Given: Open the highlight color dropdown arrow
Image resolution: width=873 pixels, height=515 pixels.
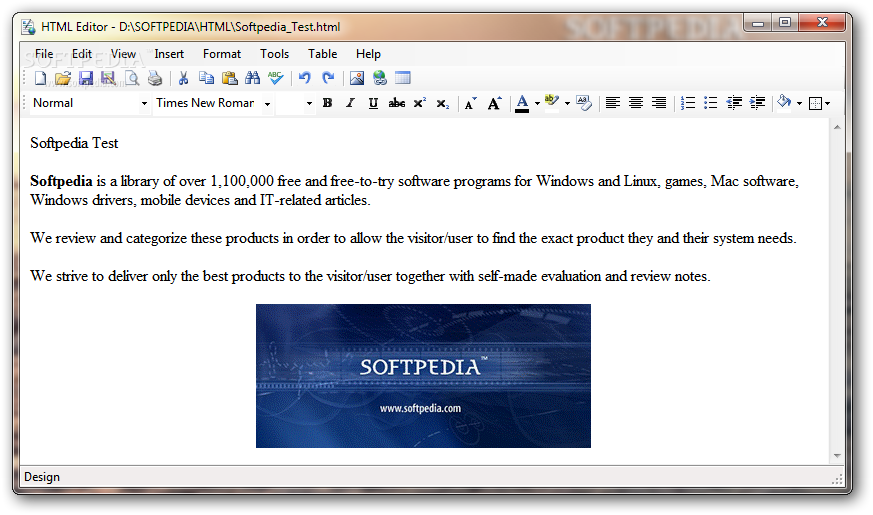Looking at the screenshot, I should coord(567,104).
